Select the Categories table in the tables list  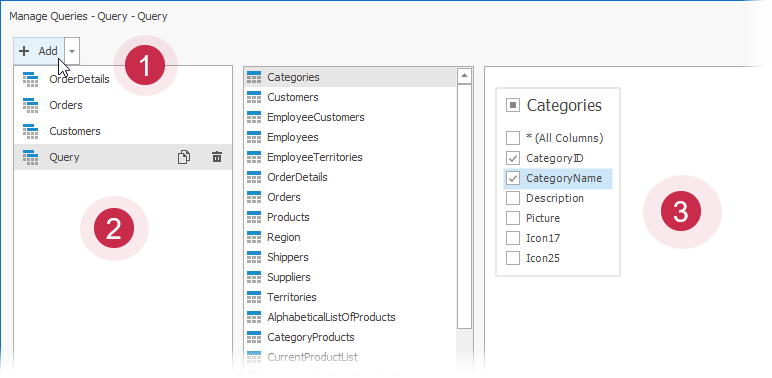coord(351,77)
